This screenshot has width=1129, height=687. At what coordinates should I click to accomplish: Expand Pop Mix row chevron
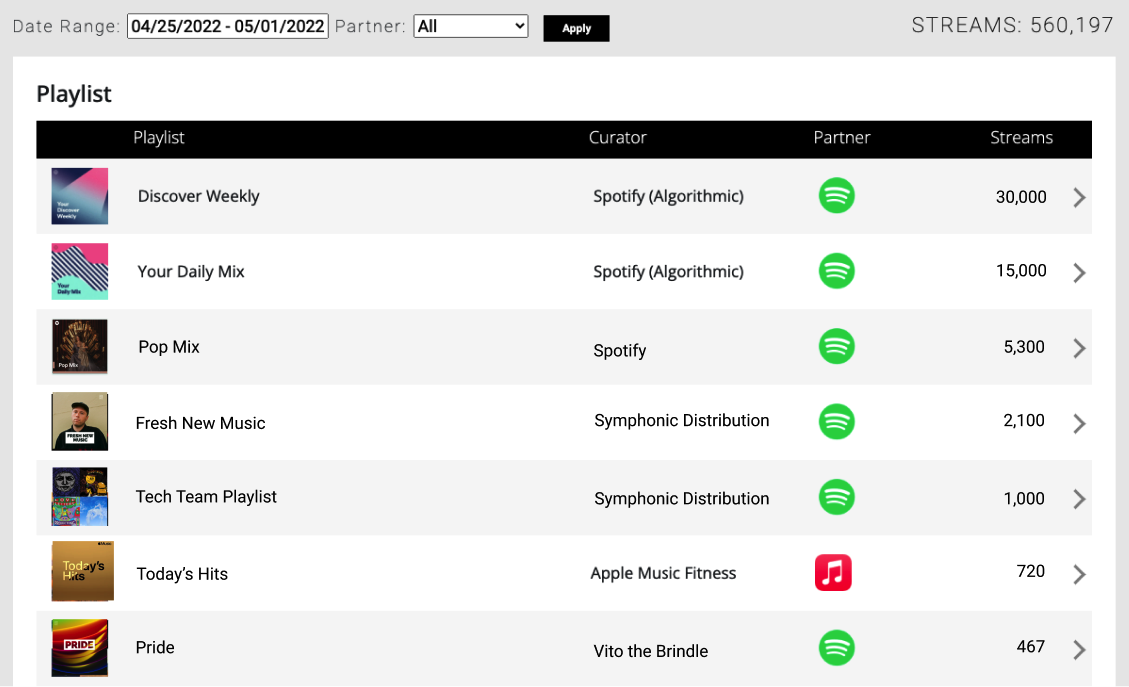pyautogui.click(x=1079, y=348)
